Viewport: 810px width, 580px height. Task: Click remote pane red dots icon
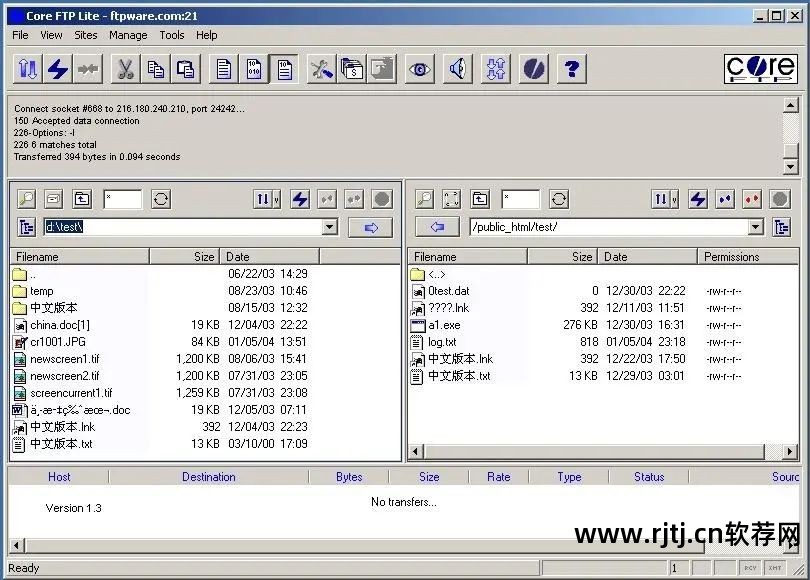752,199
